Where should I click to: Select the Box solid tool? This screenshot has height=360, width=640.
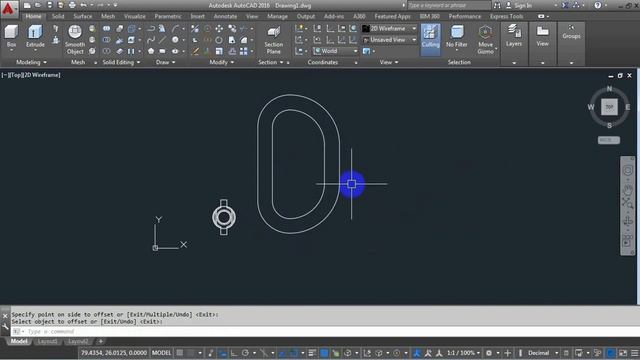point(11,36)
